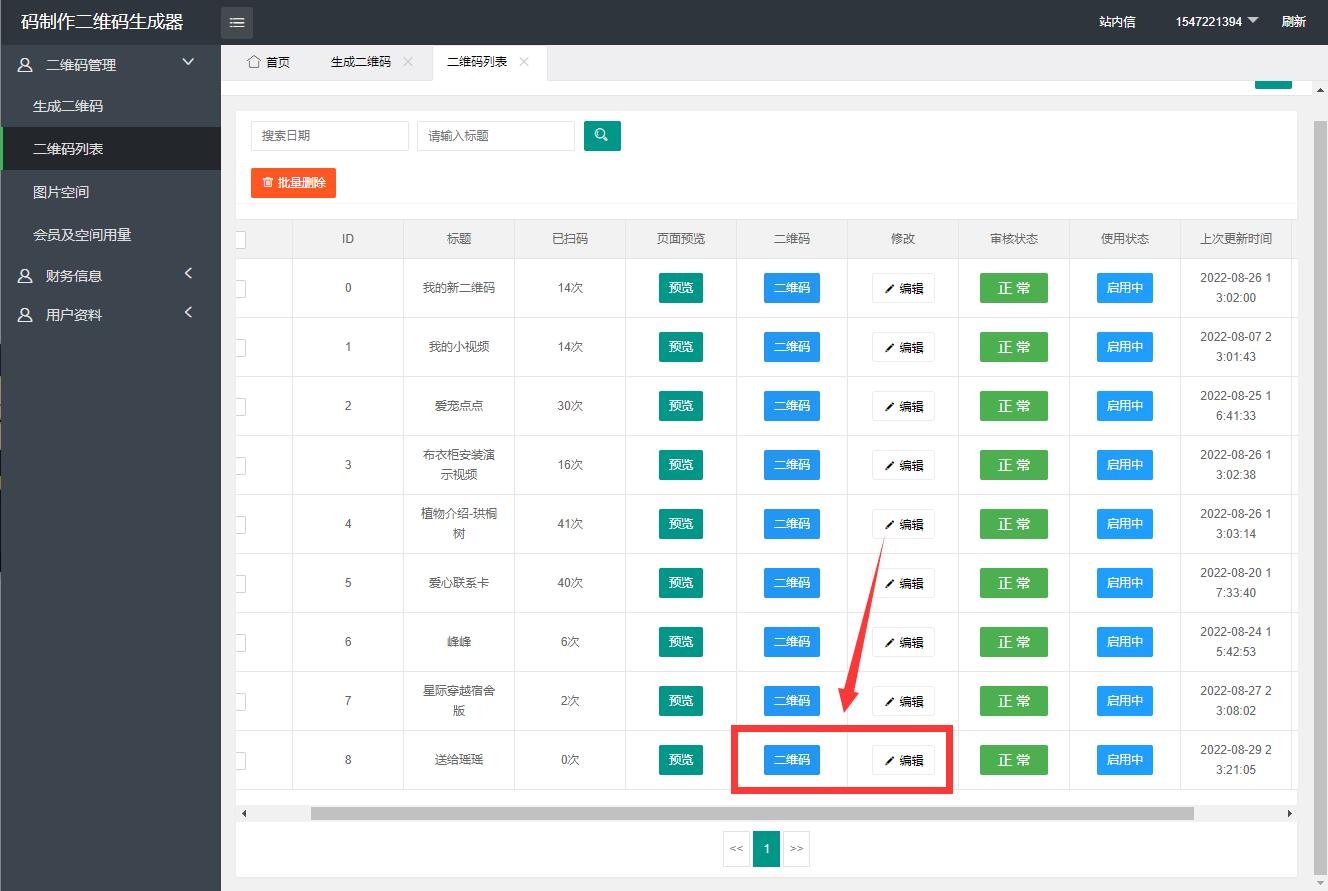Toggle sidebar with the hamburger menu icon

click(237, 22)
